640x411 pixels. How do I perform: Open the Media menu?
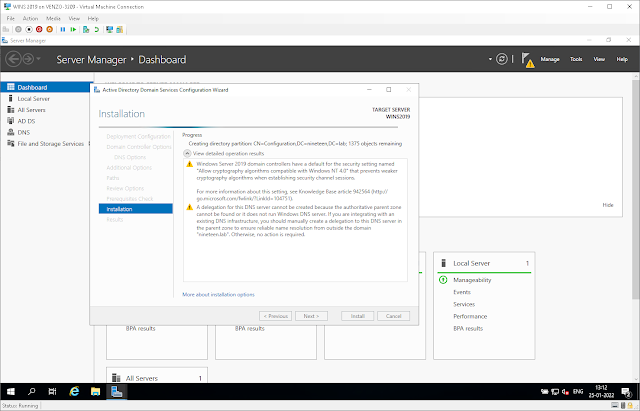click(53, 18)
